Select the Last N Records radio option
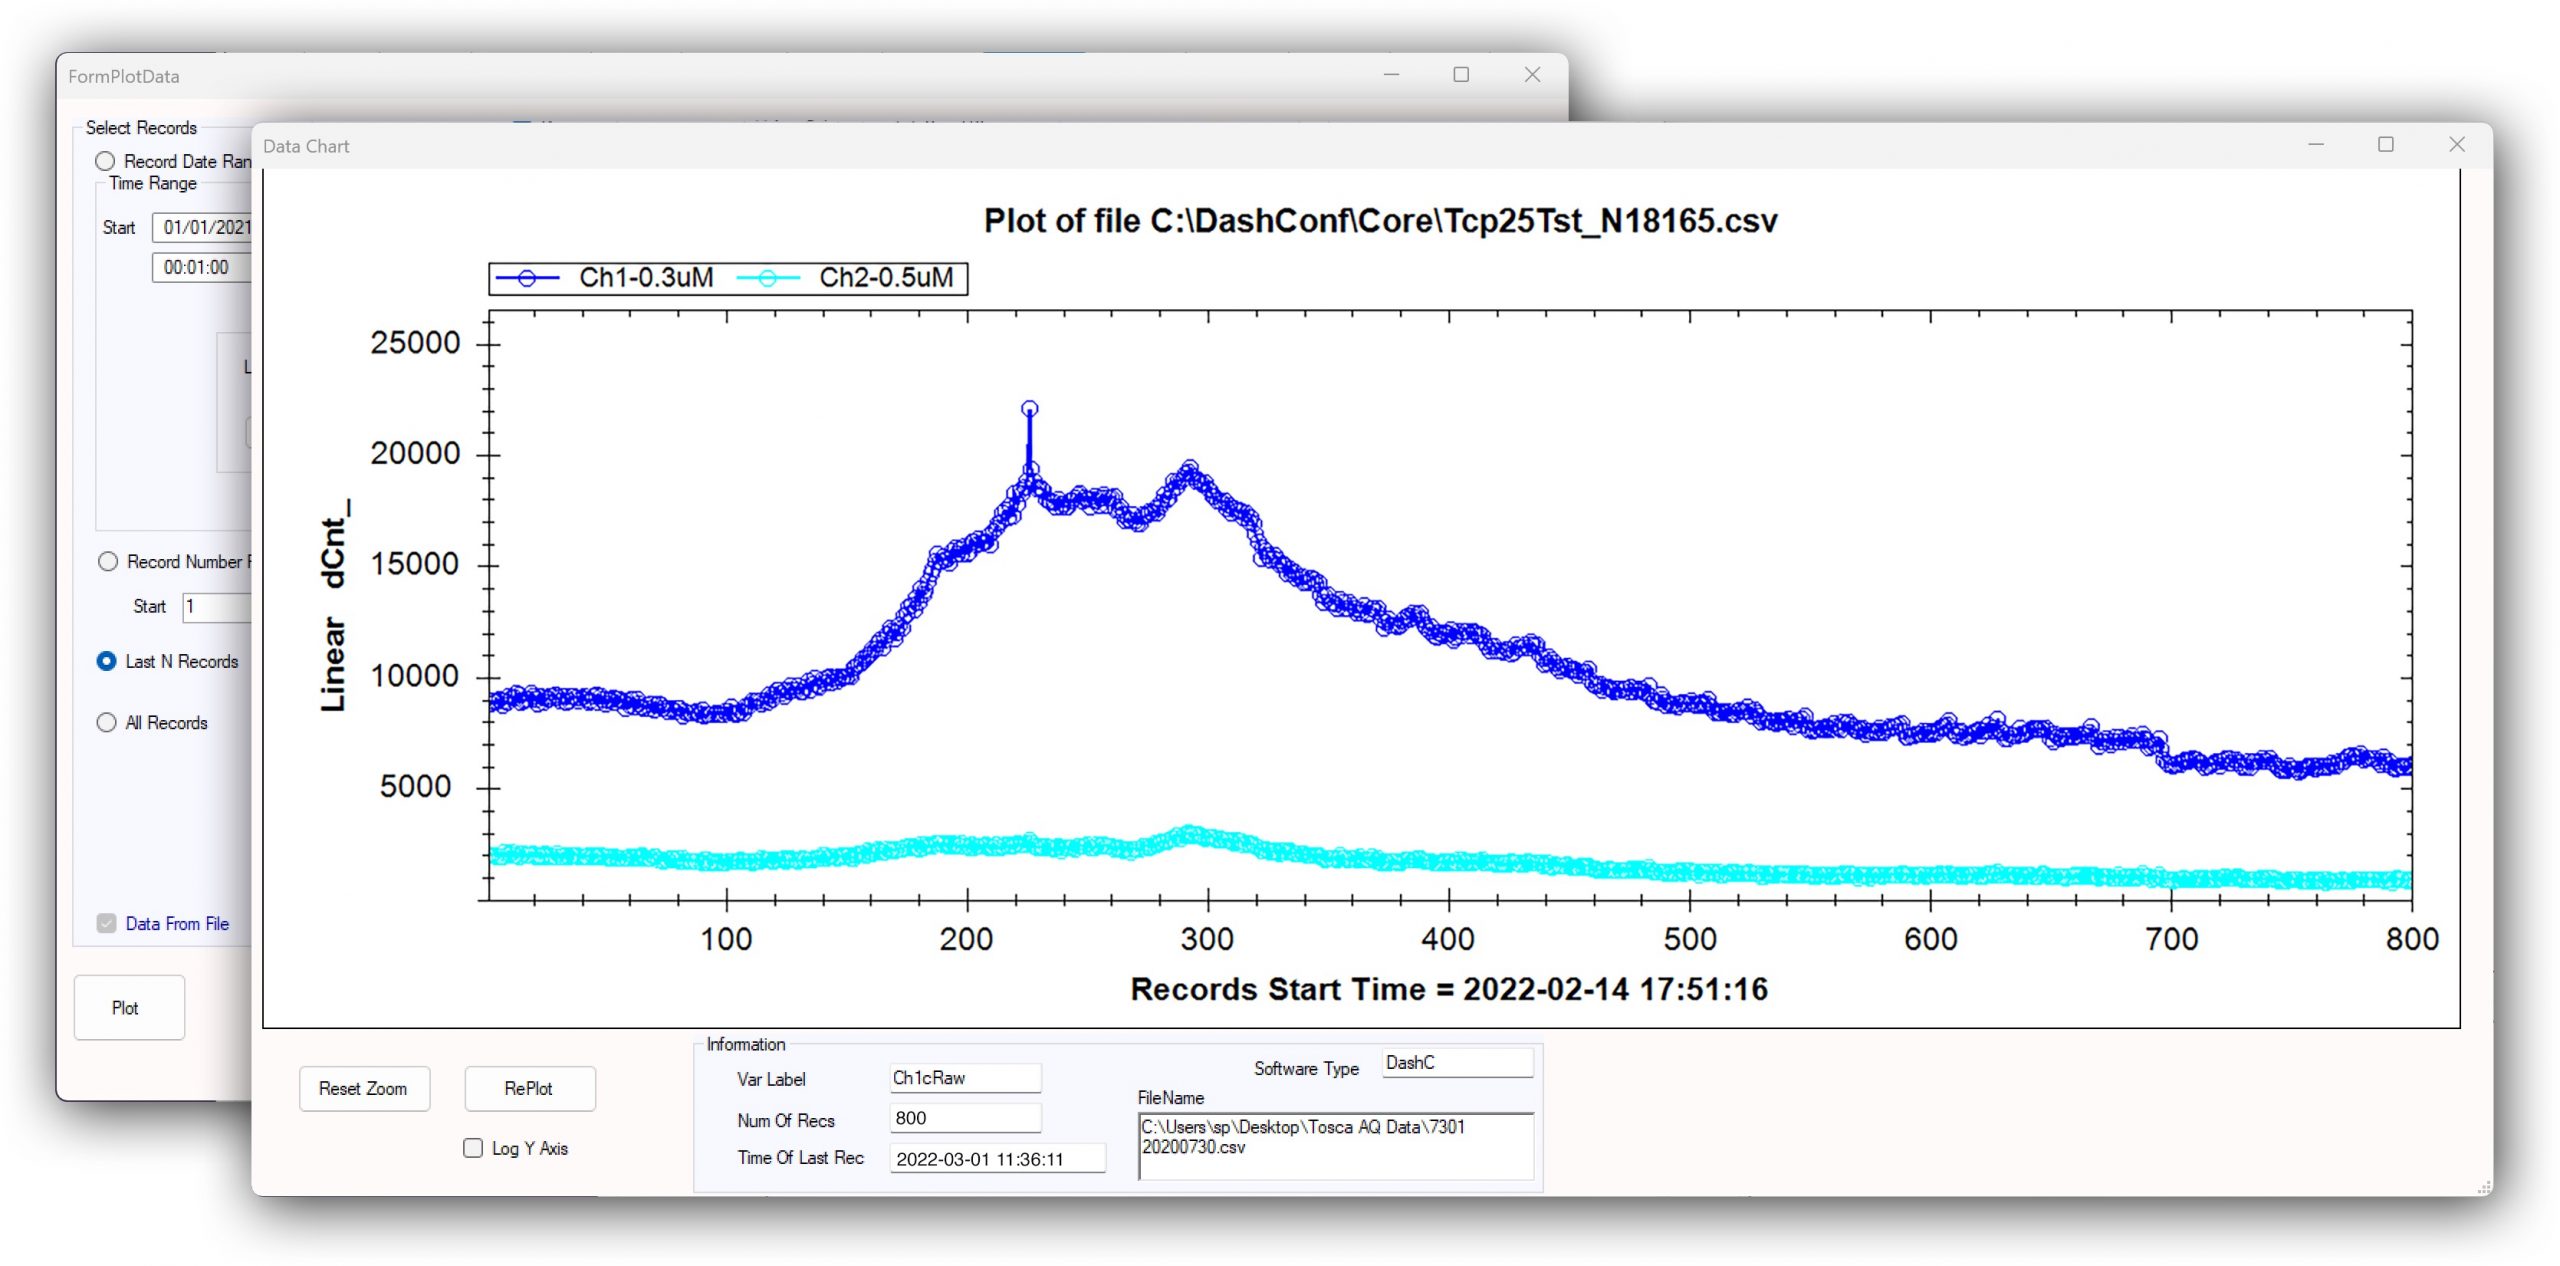 point(107,661)
